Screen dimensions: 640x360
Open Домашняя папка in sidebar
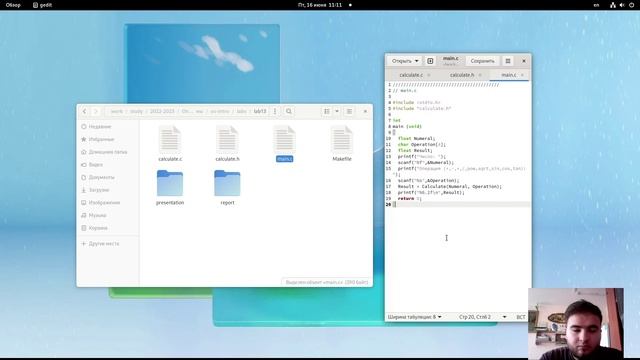108,152
